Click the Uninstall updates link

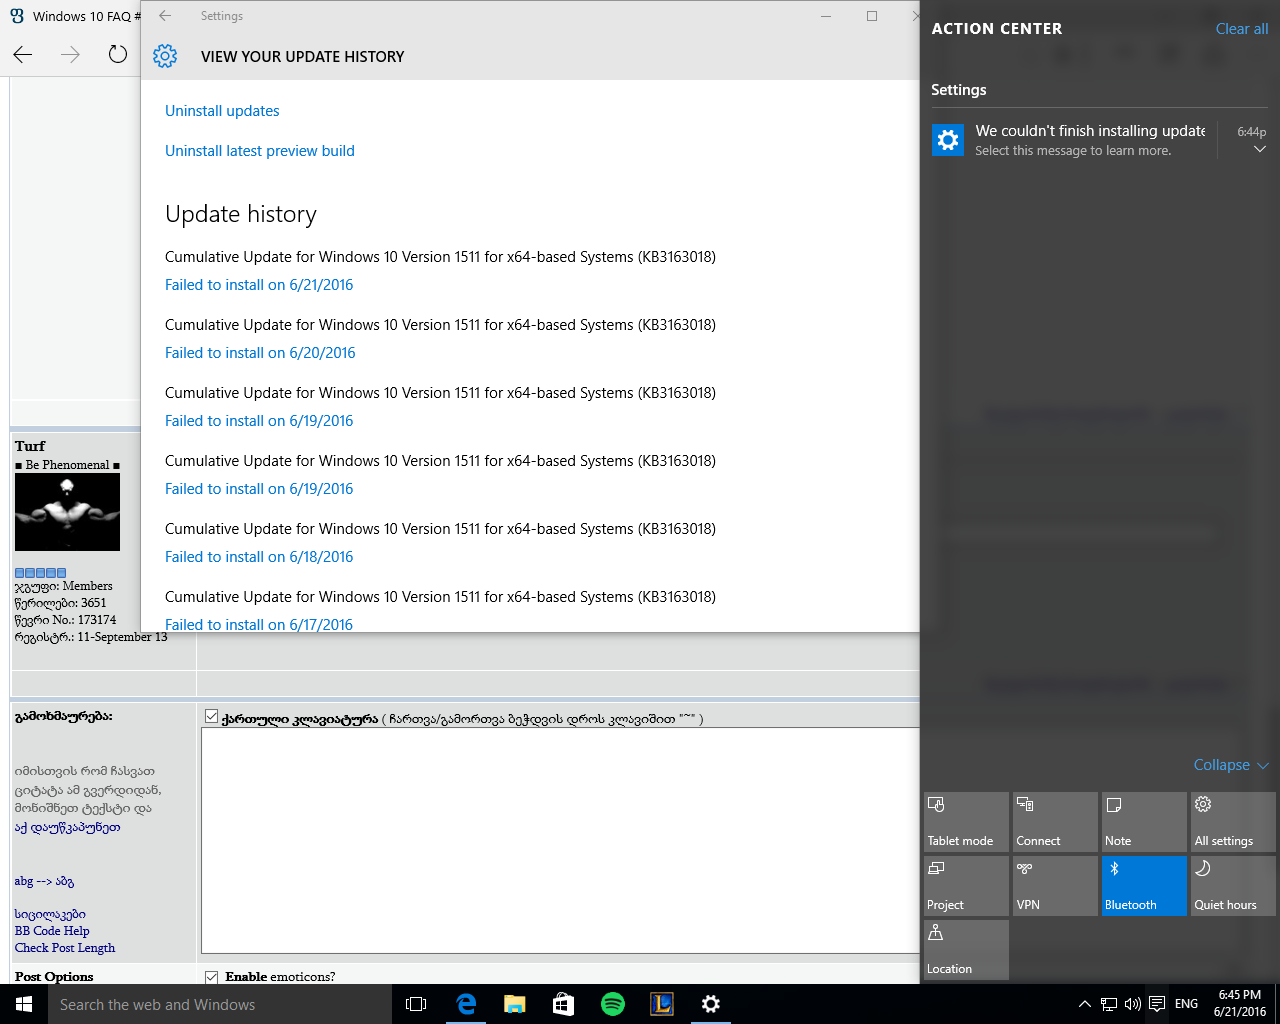pos(222,111)
